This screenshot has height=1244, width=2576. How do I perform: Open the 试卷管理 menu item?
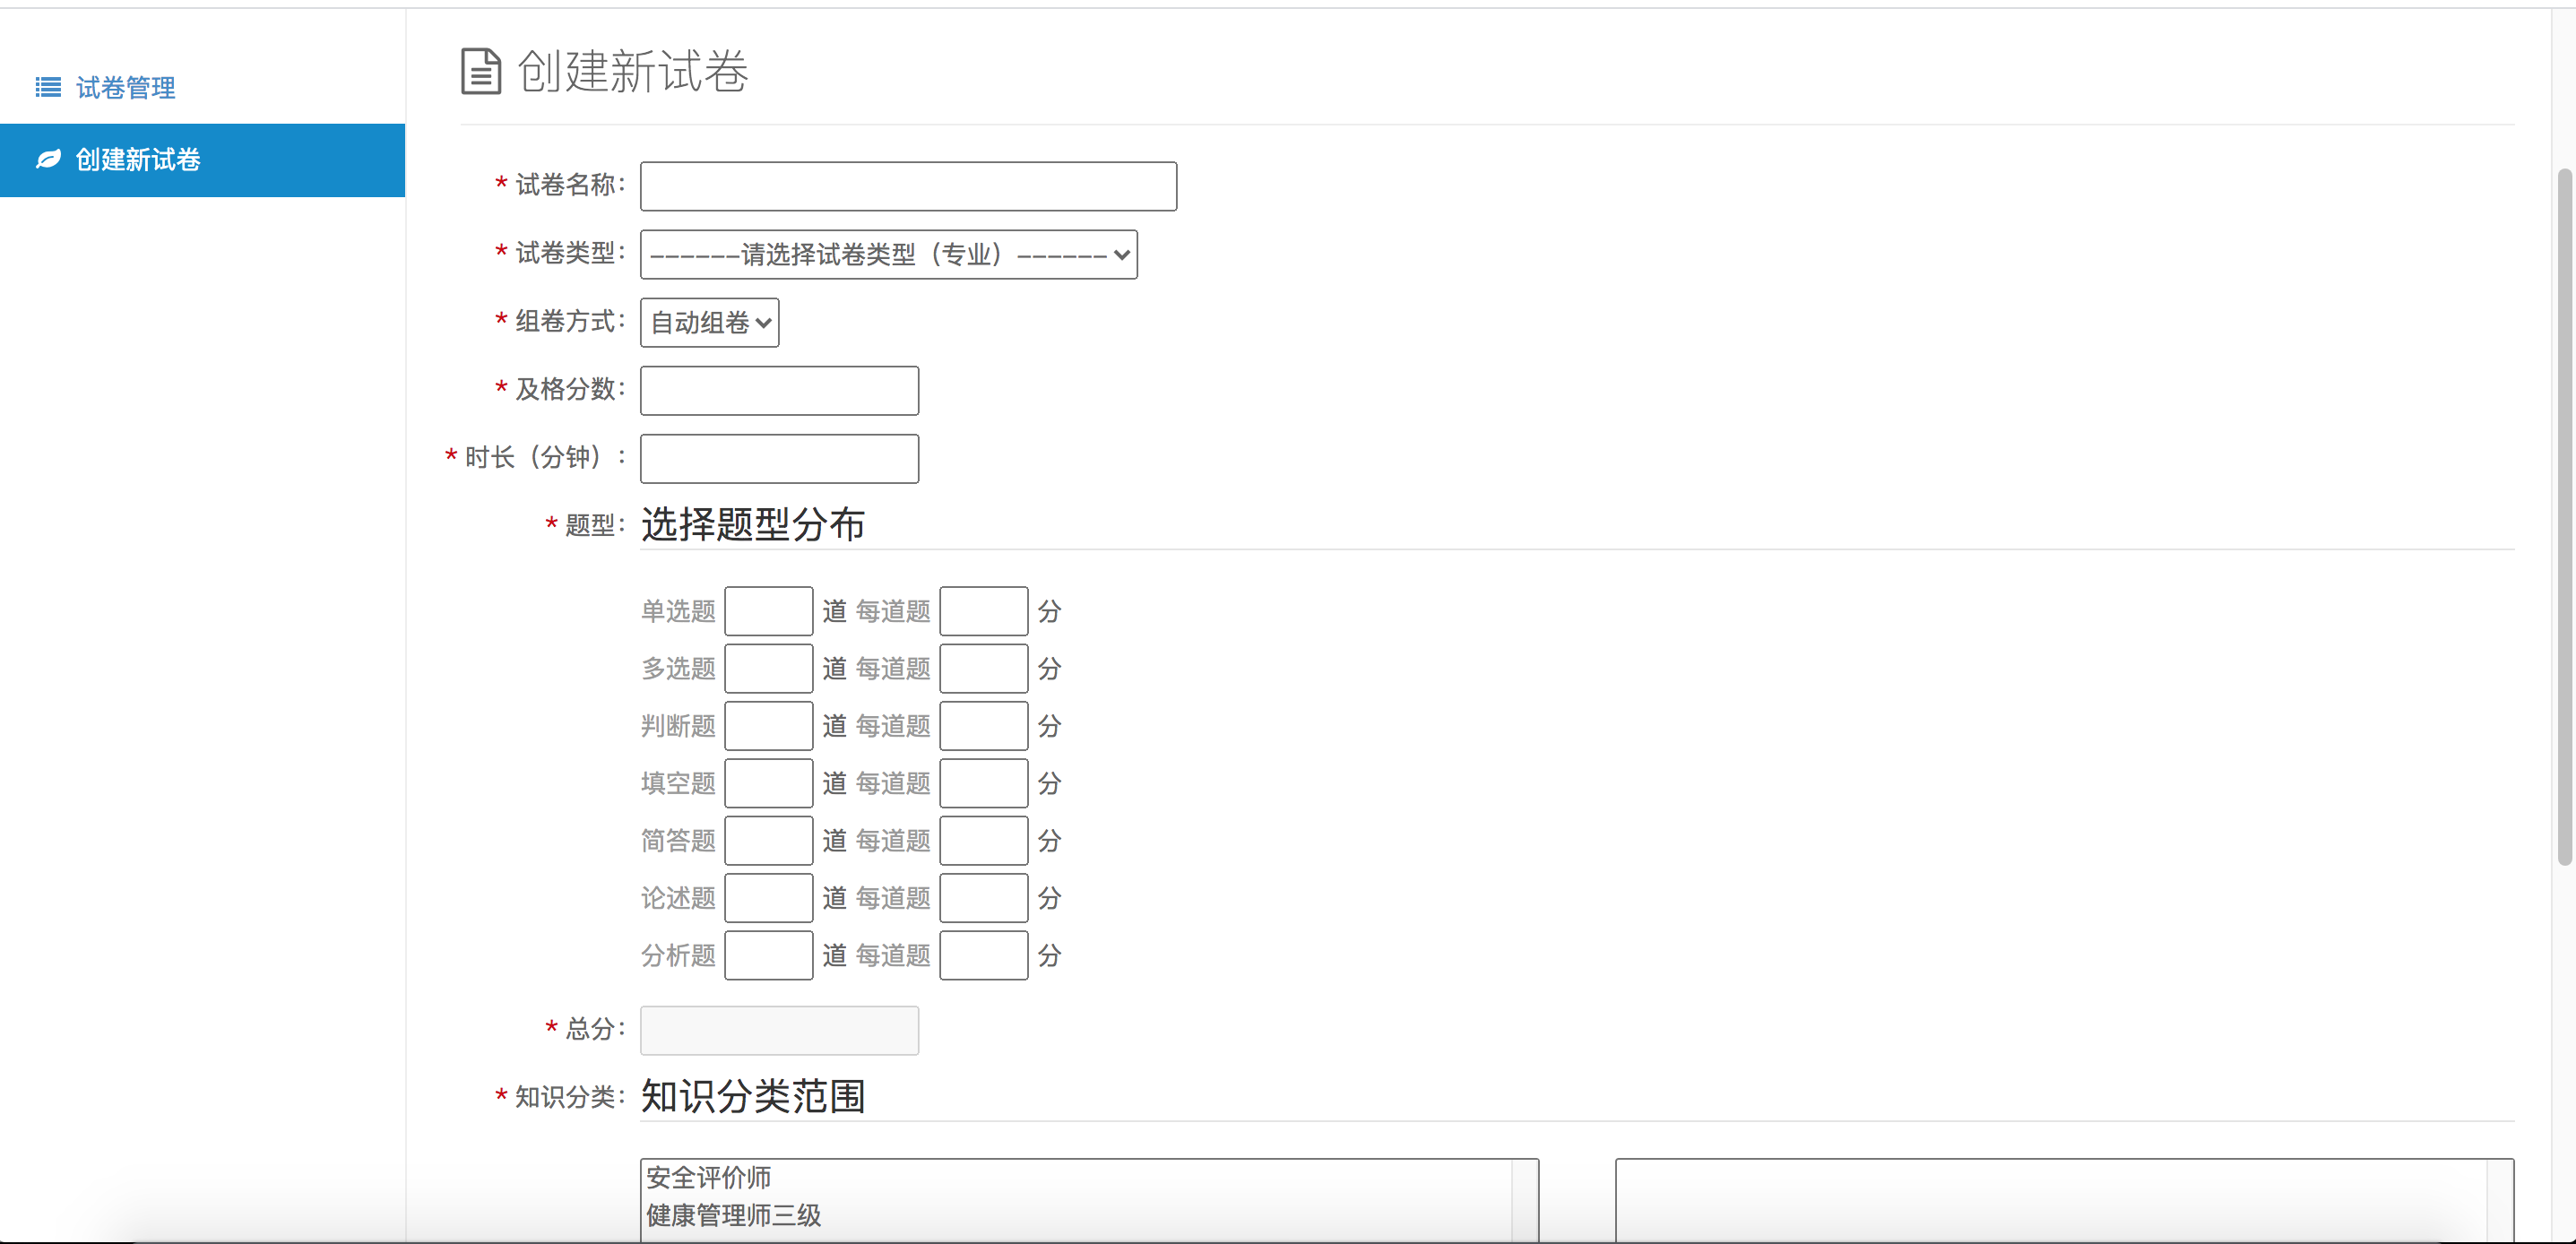(x=126, y=88)
